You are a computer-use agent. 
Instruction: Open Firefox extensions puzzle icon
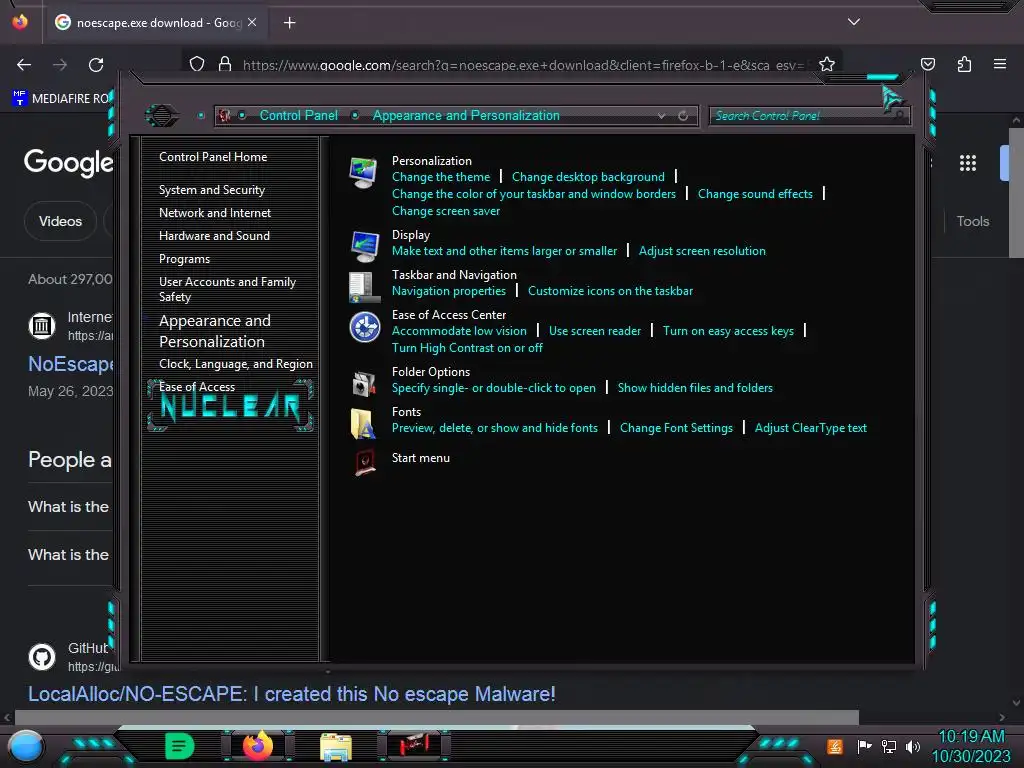[964, 64]
